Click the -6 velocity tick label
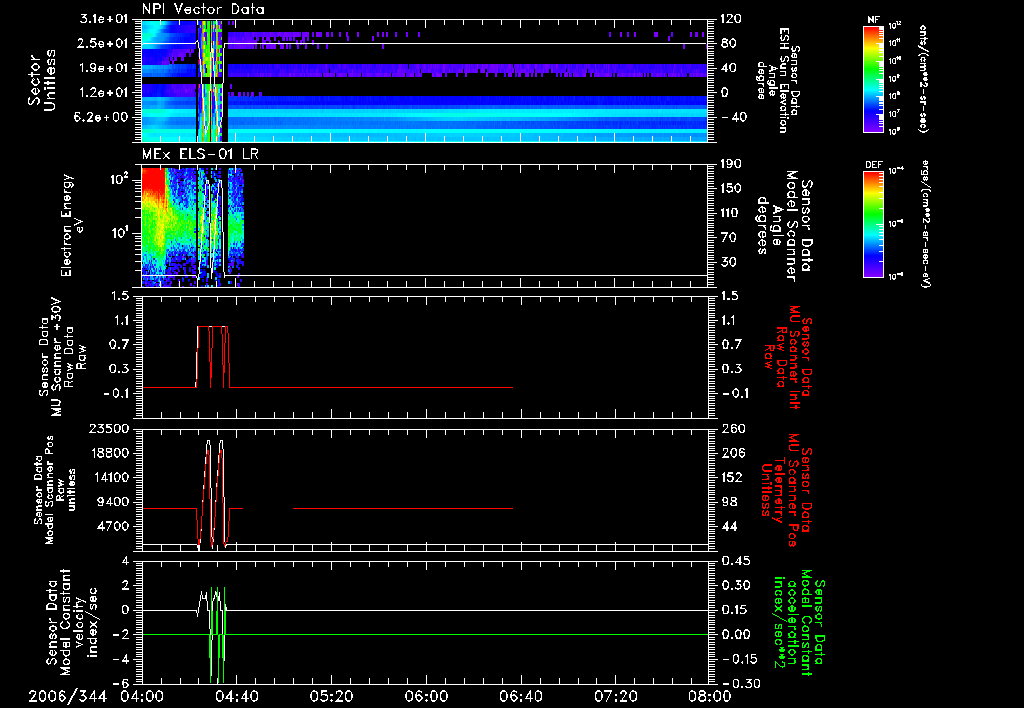The width and height of the screenshot is (1024, 708). point(123,683)
